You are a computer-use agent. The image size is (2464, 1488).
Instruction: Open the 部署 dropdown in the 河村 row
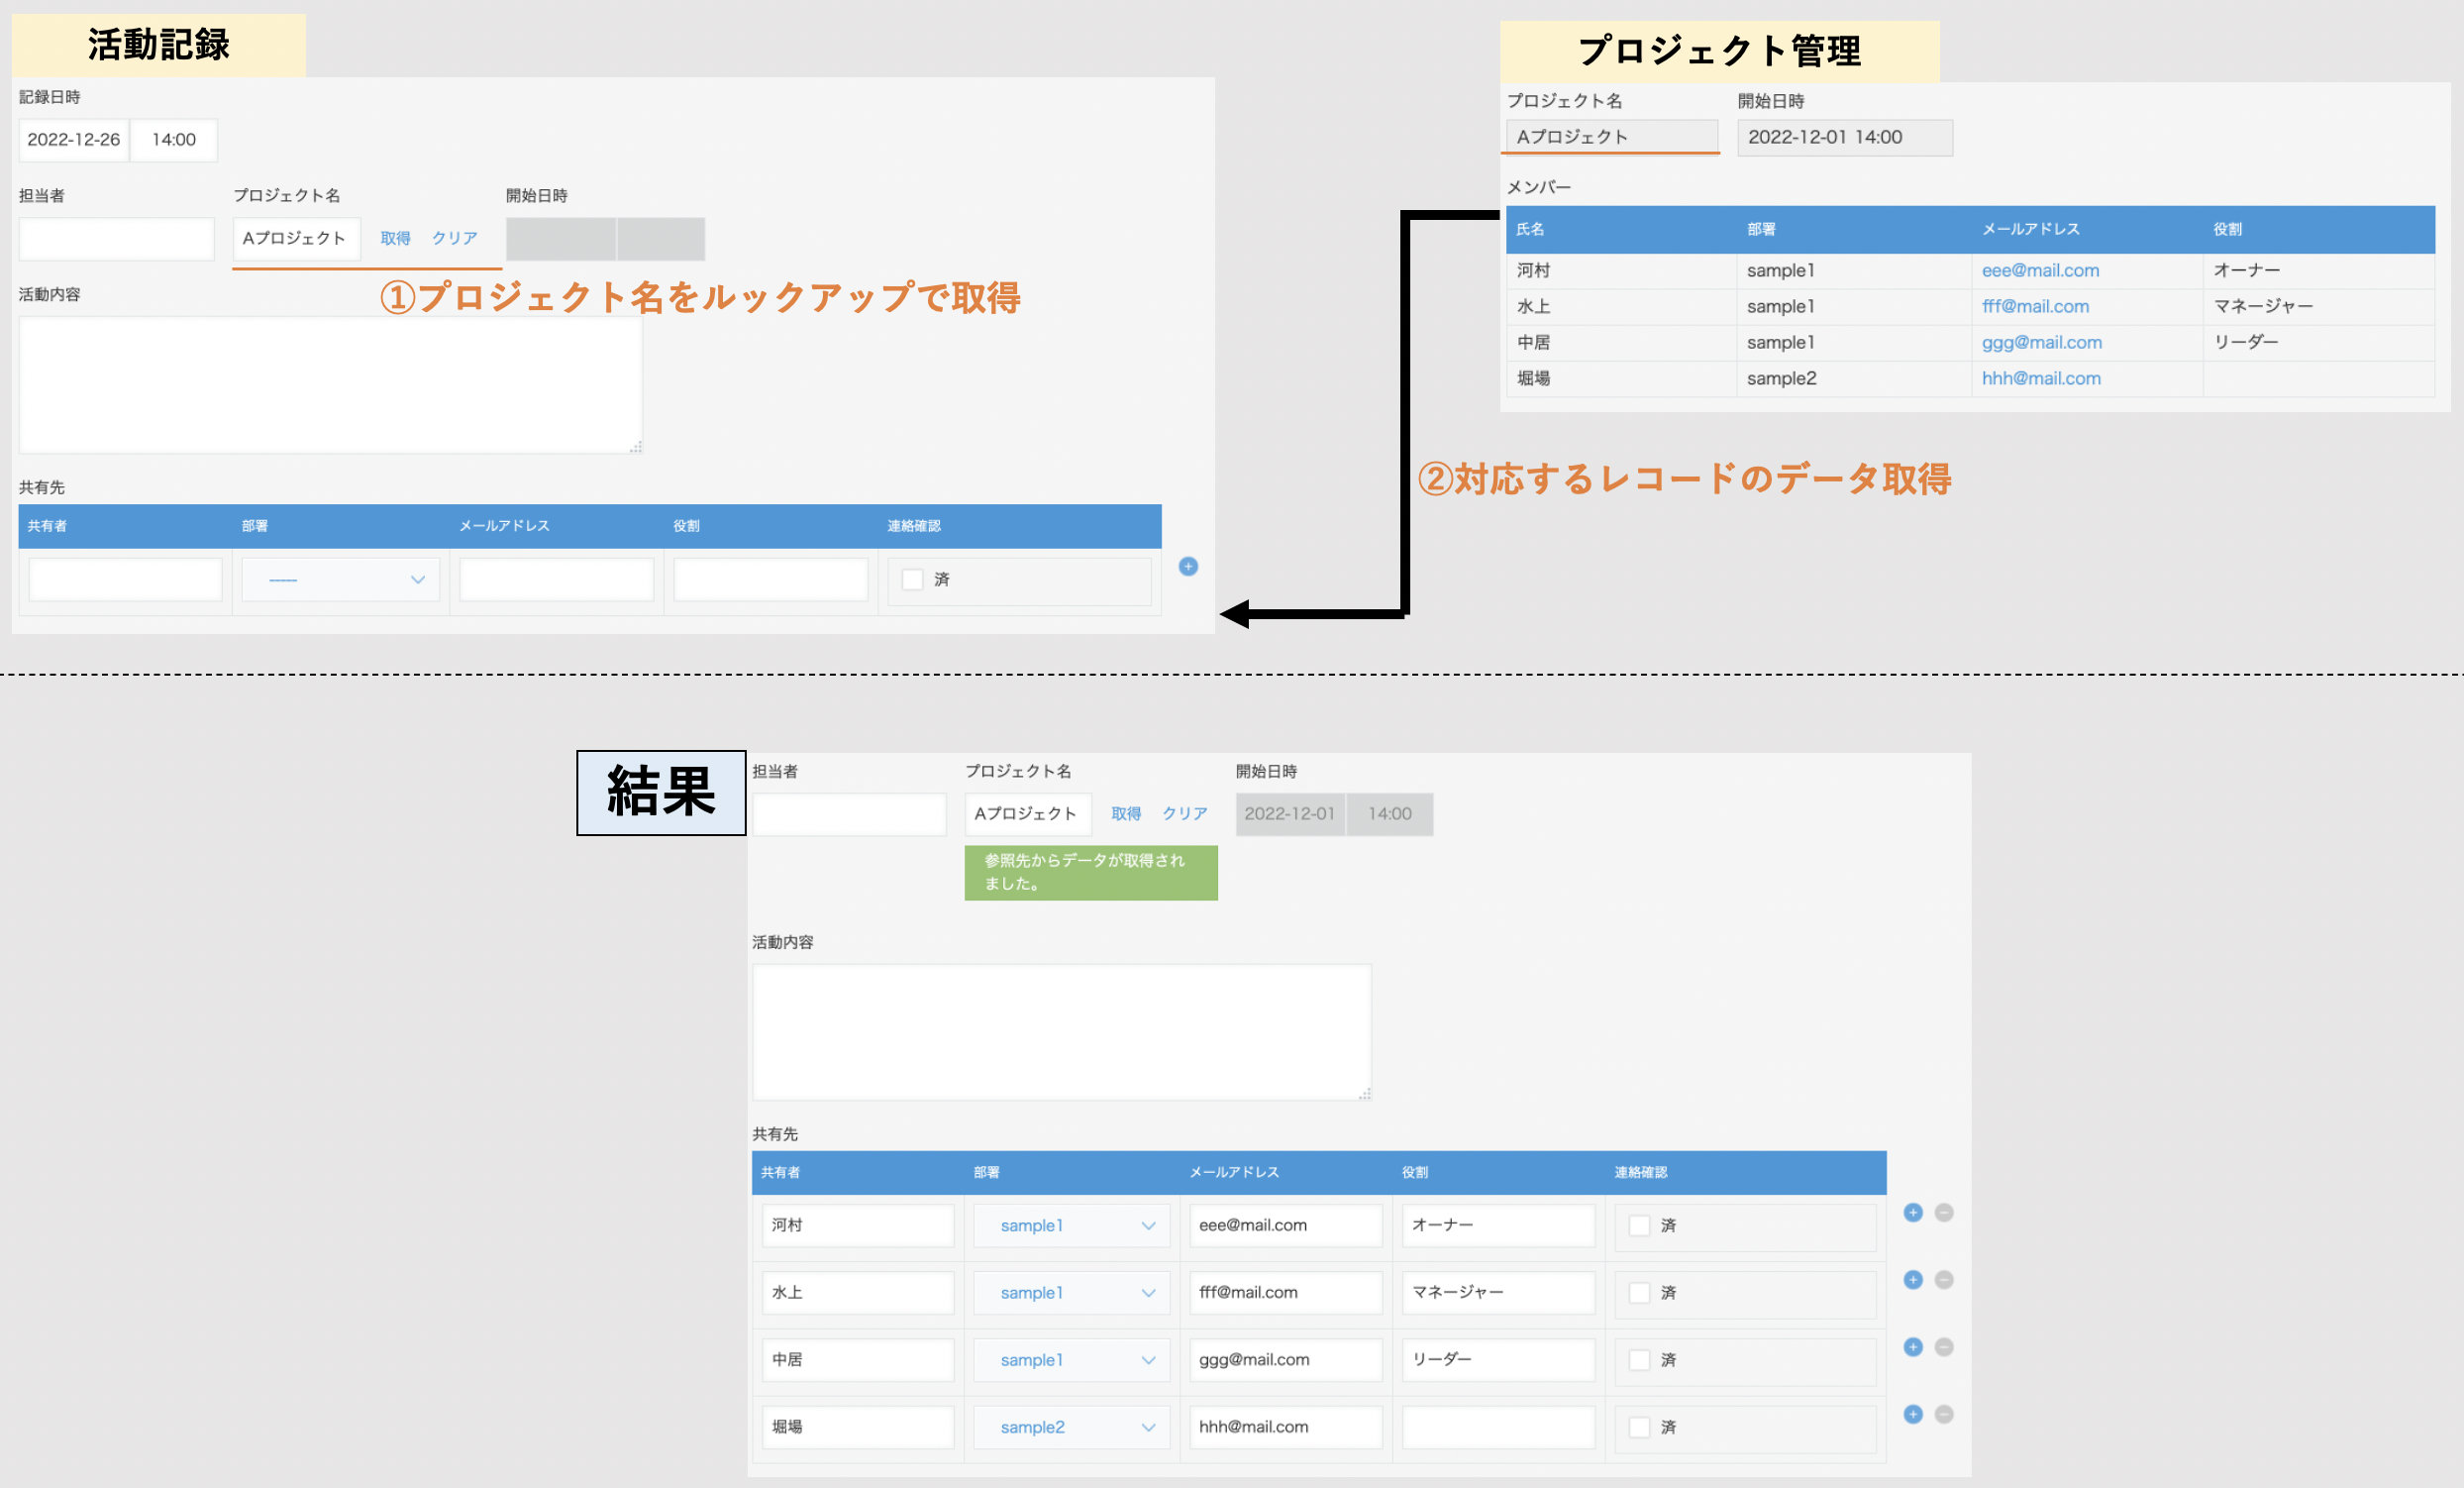(x=1072, y=1225)
